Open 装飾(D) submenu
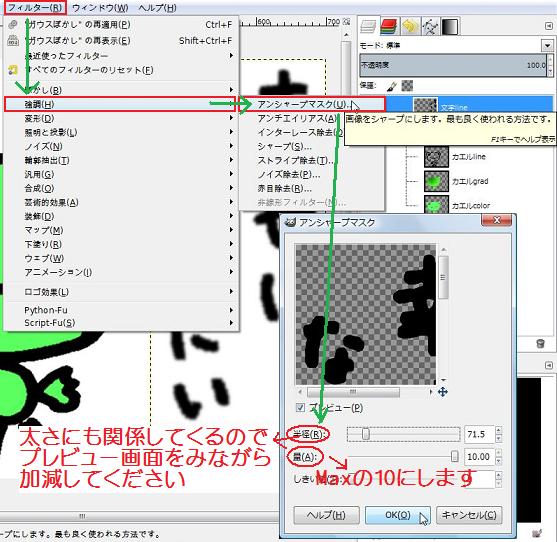This screenshot has width=557, height=542. (121, 216)
